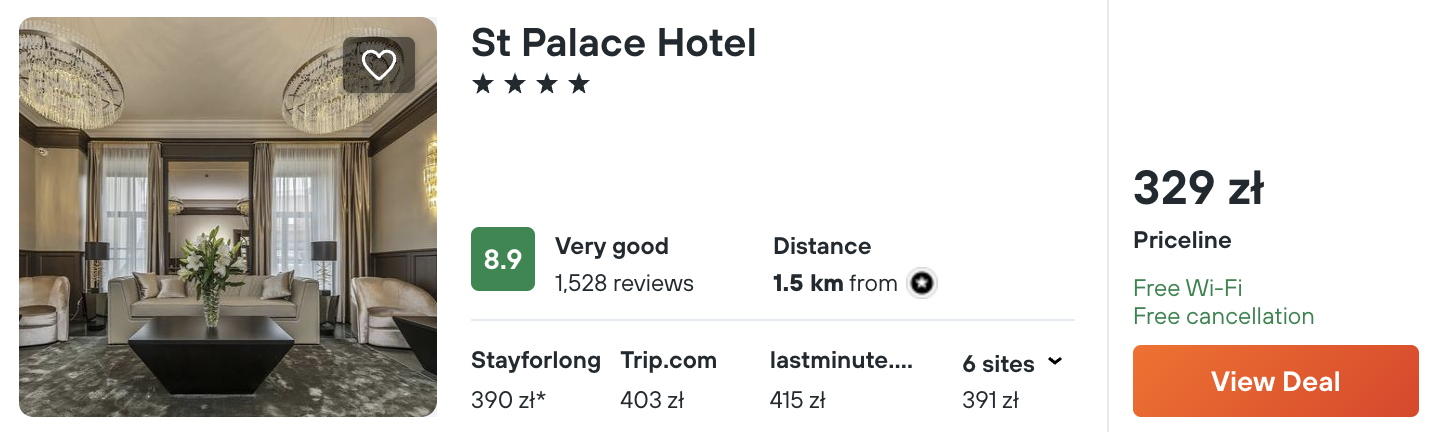Save hotel with the heart icon
The width and height of the screenshot is (1432, 432).
click(x=379, y=65)
